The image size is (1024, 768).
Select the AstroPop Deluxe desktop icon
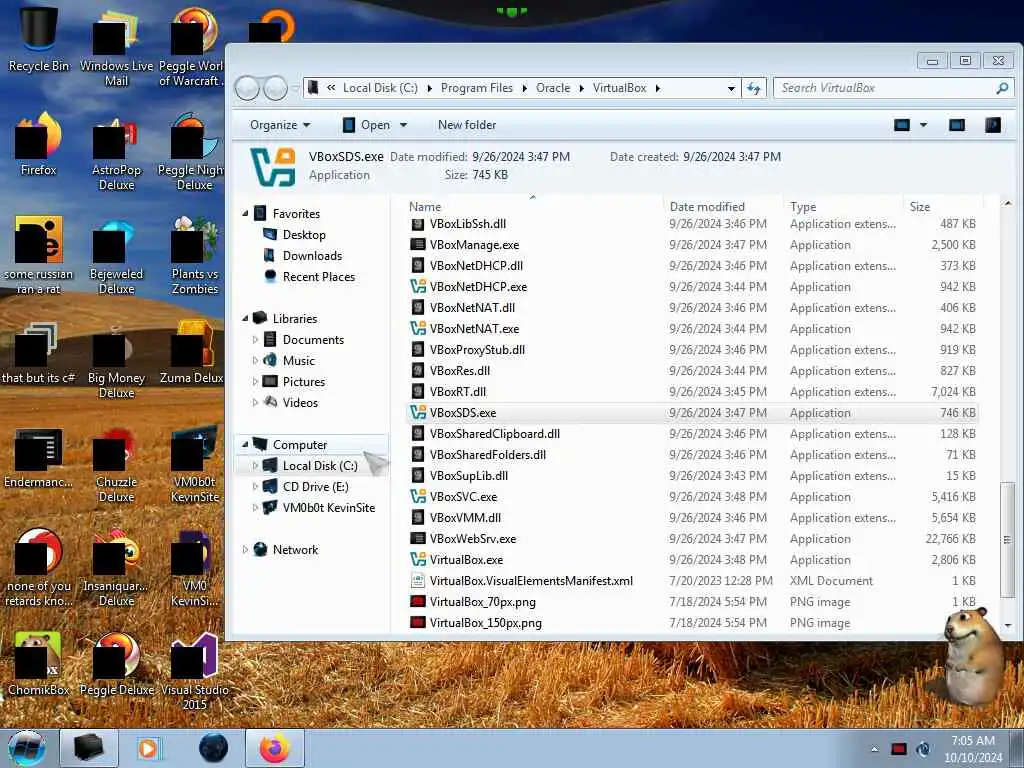[116, 152]
